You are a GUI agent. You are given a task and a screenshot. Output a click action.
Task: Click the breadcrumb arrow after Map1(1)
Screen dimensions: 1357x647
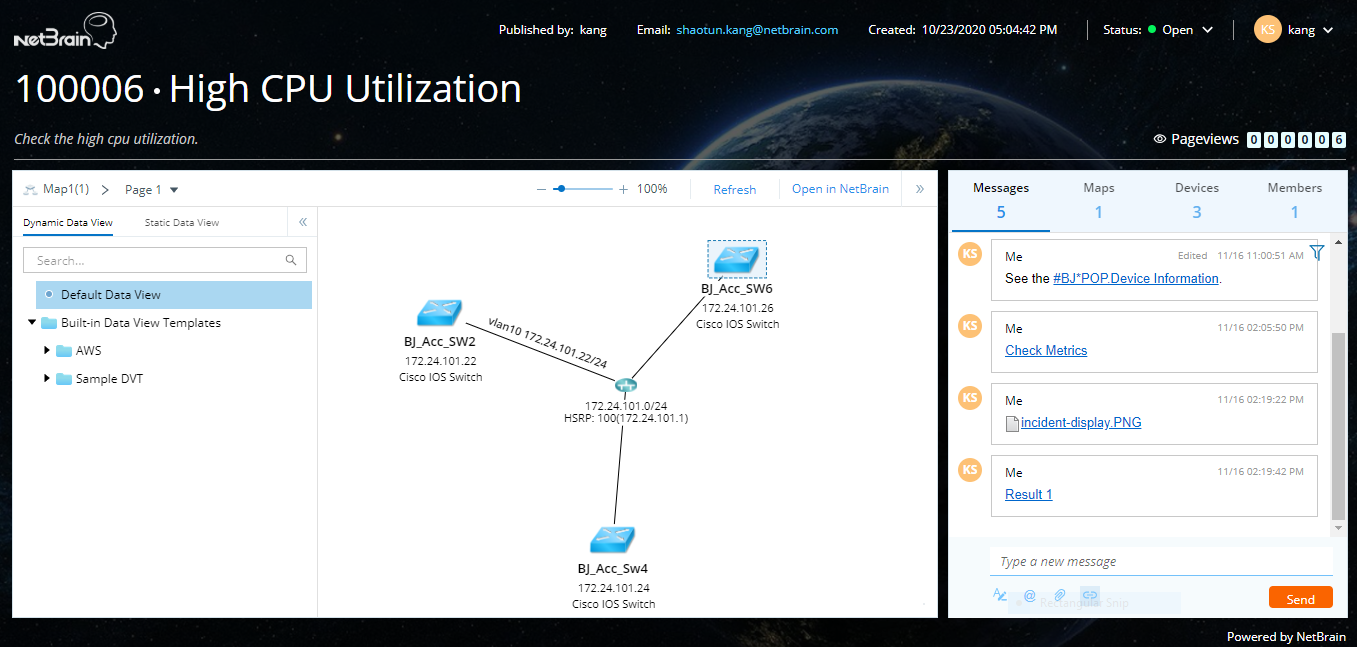coord(106,189)
